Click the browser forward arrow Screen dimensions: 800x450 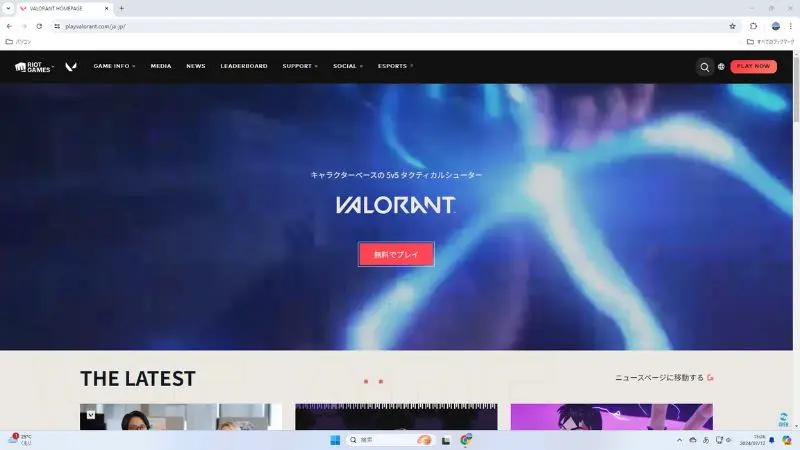[24, 26]
